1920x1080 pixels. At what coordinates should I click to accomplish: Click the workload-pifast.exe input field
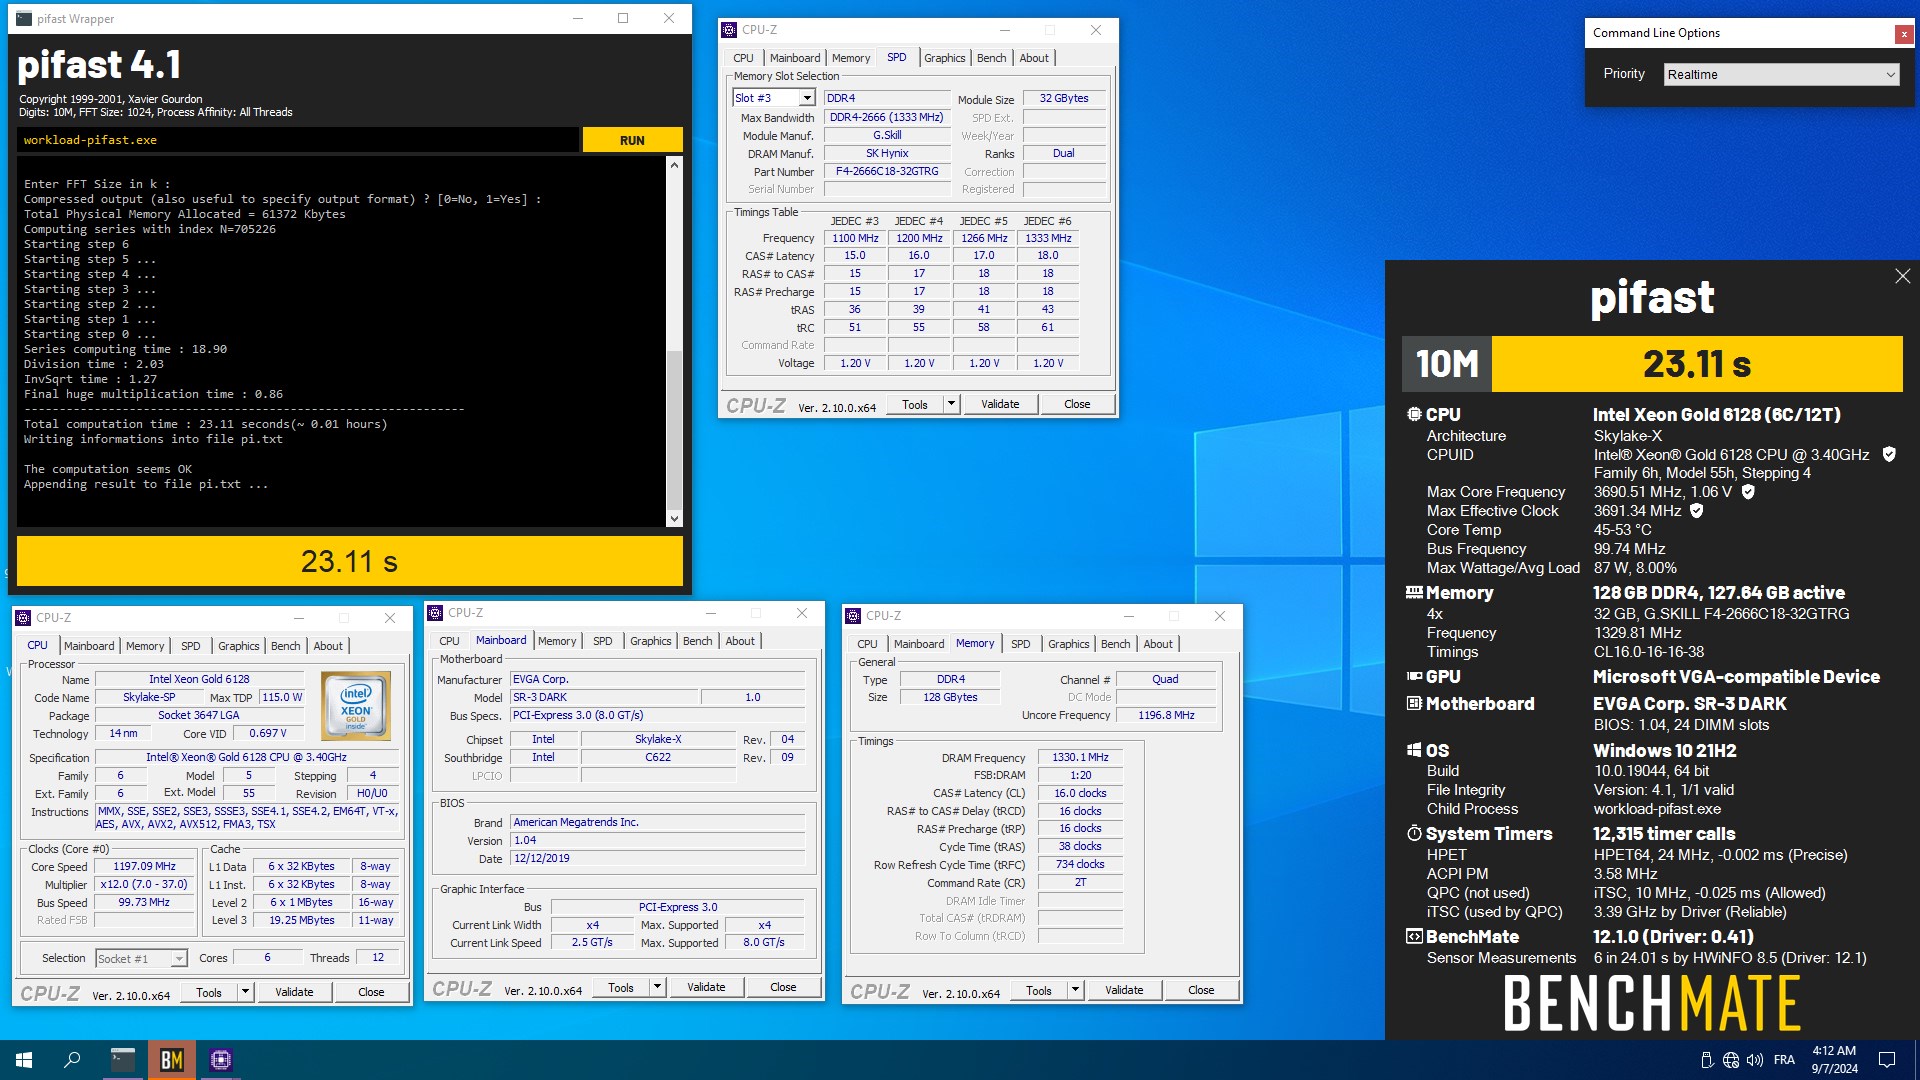click(x=298, y=140)
